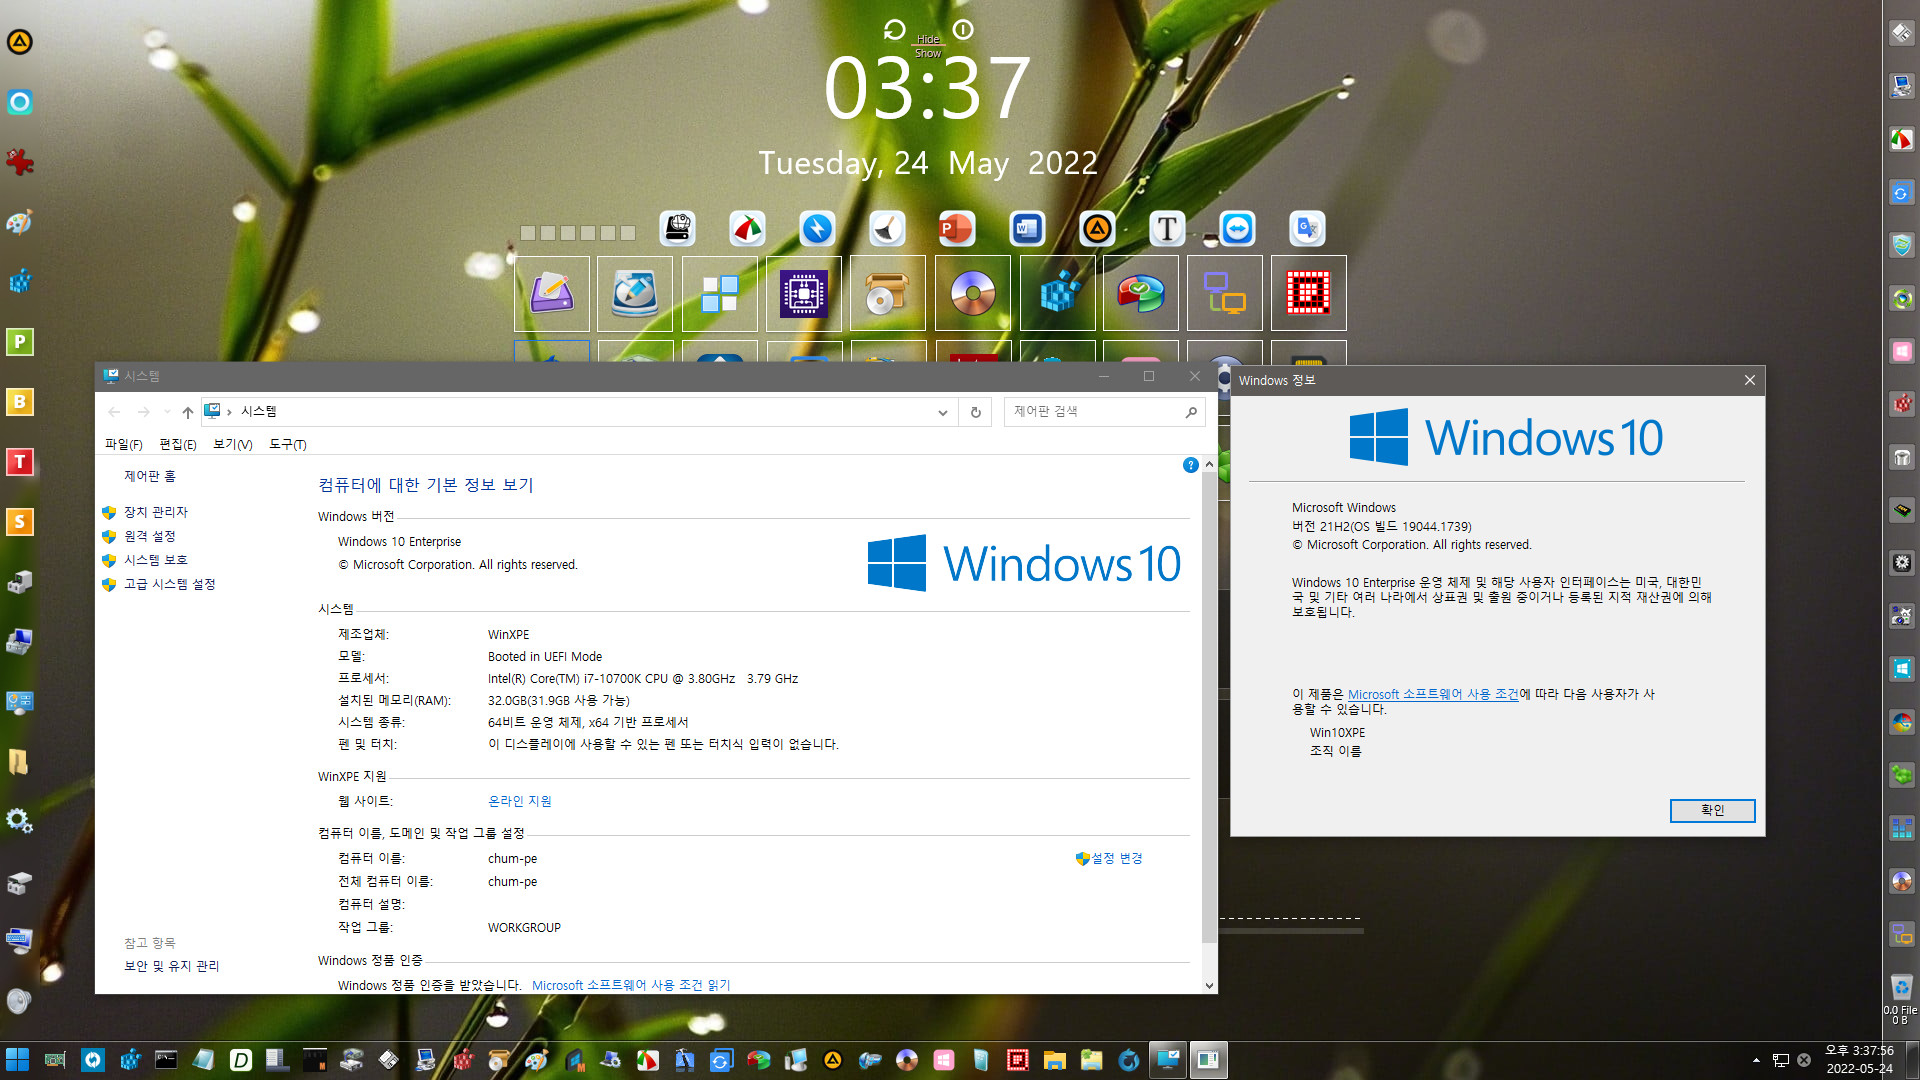Click System window vertical scrollbar up arrow
This screenshot has width=1920, height=1080.
coord(1209,465)
